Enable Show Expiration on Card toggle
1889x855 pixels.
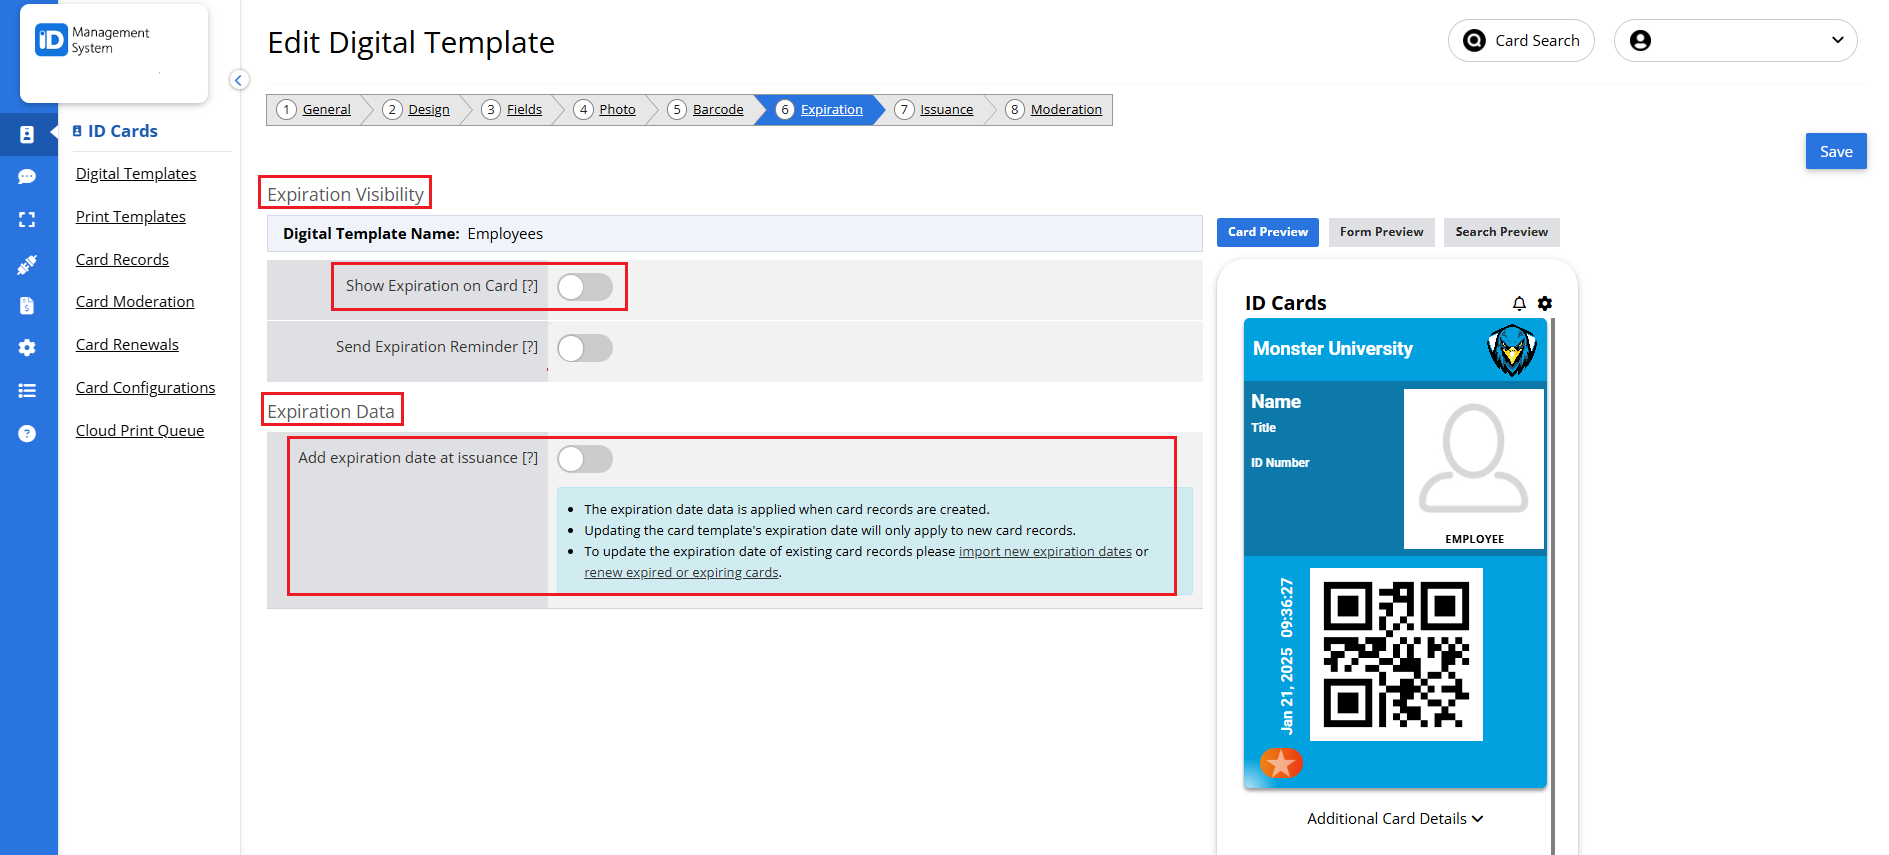(585, 287)
